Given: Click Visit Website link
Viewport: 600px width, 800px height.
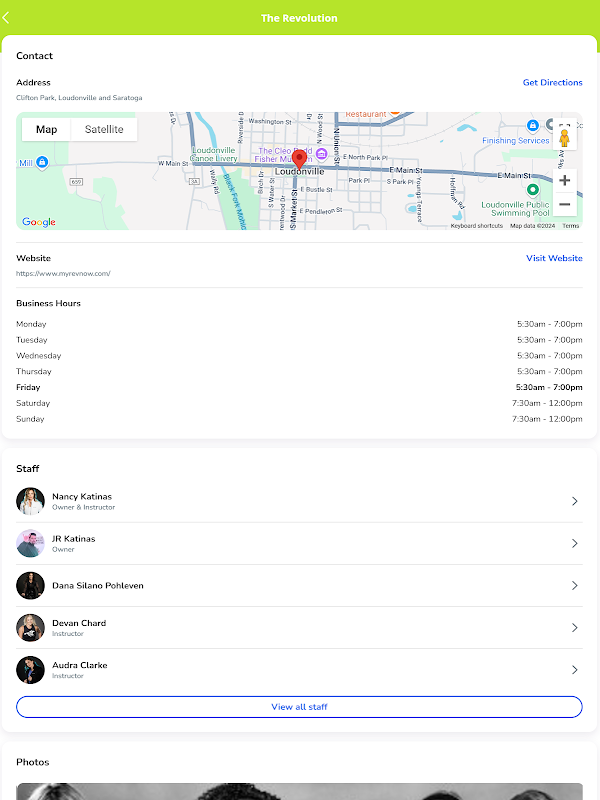Looking at the screenshot, I should tap(554, 258).
